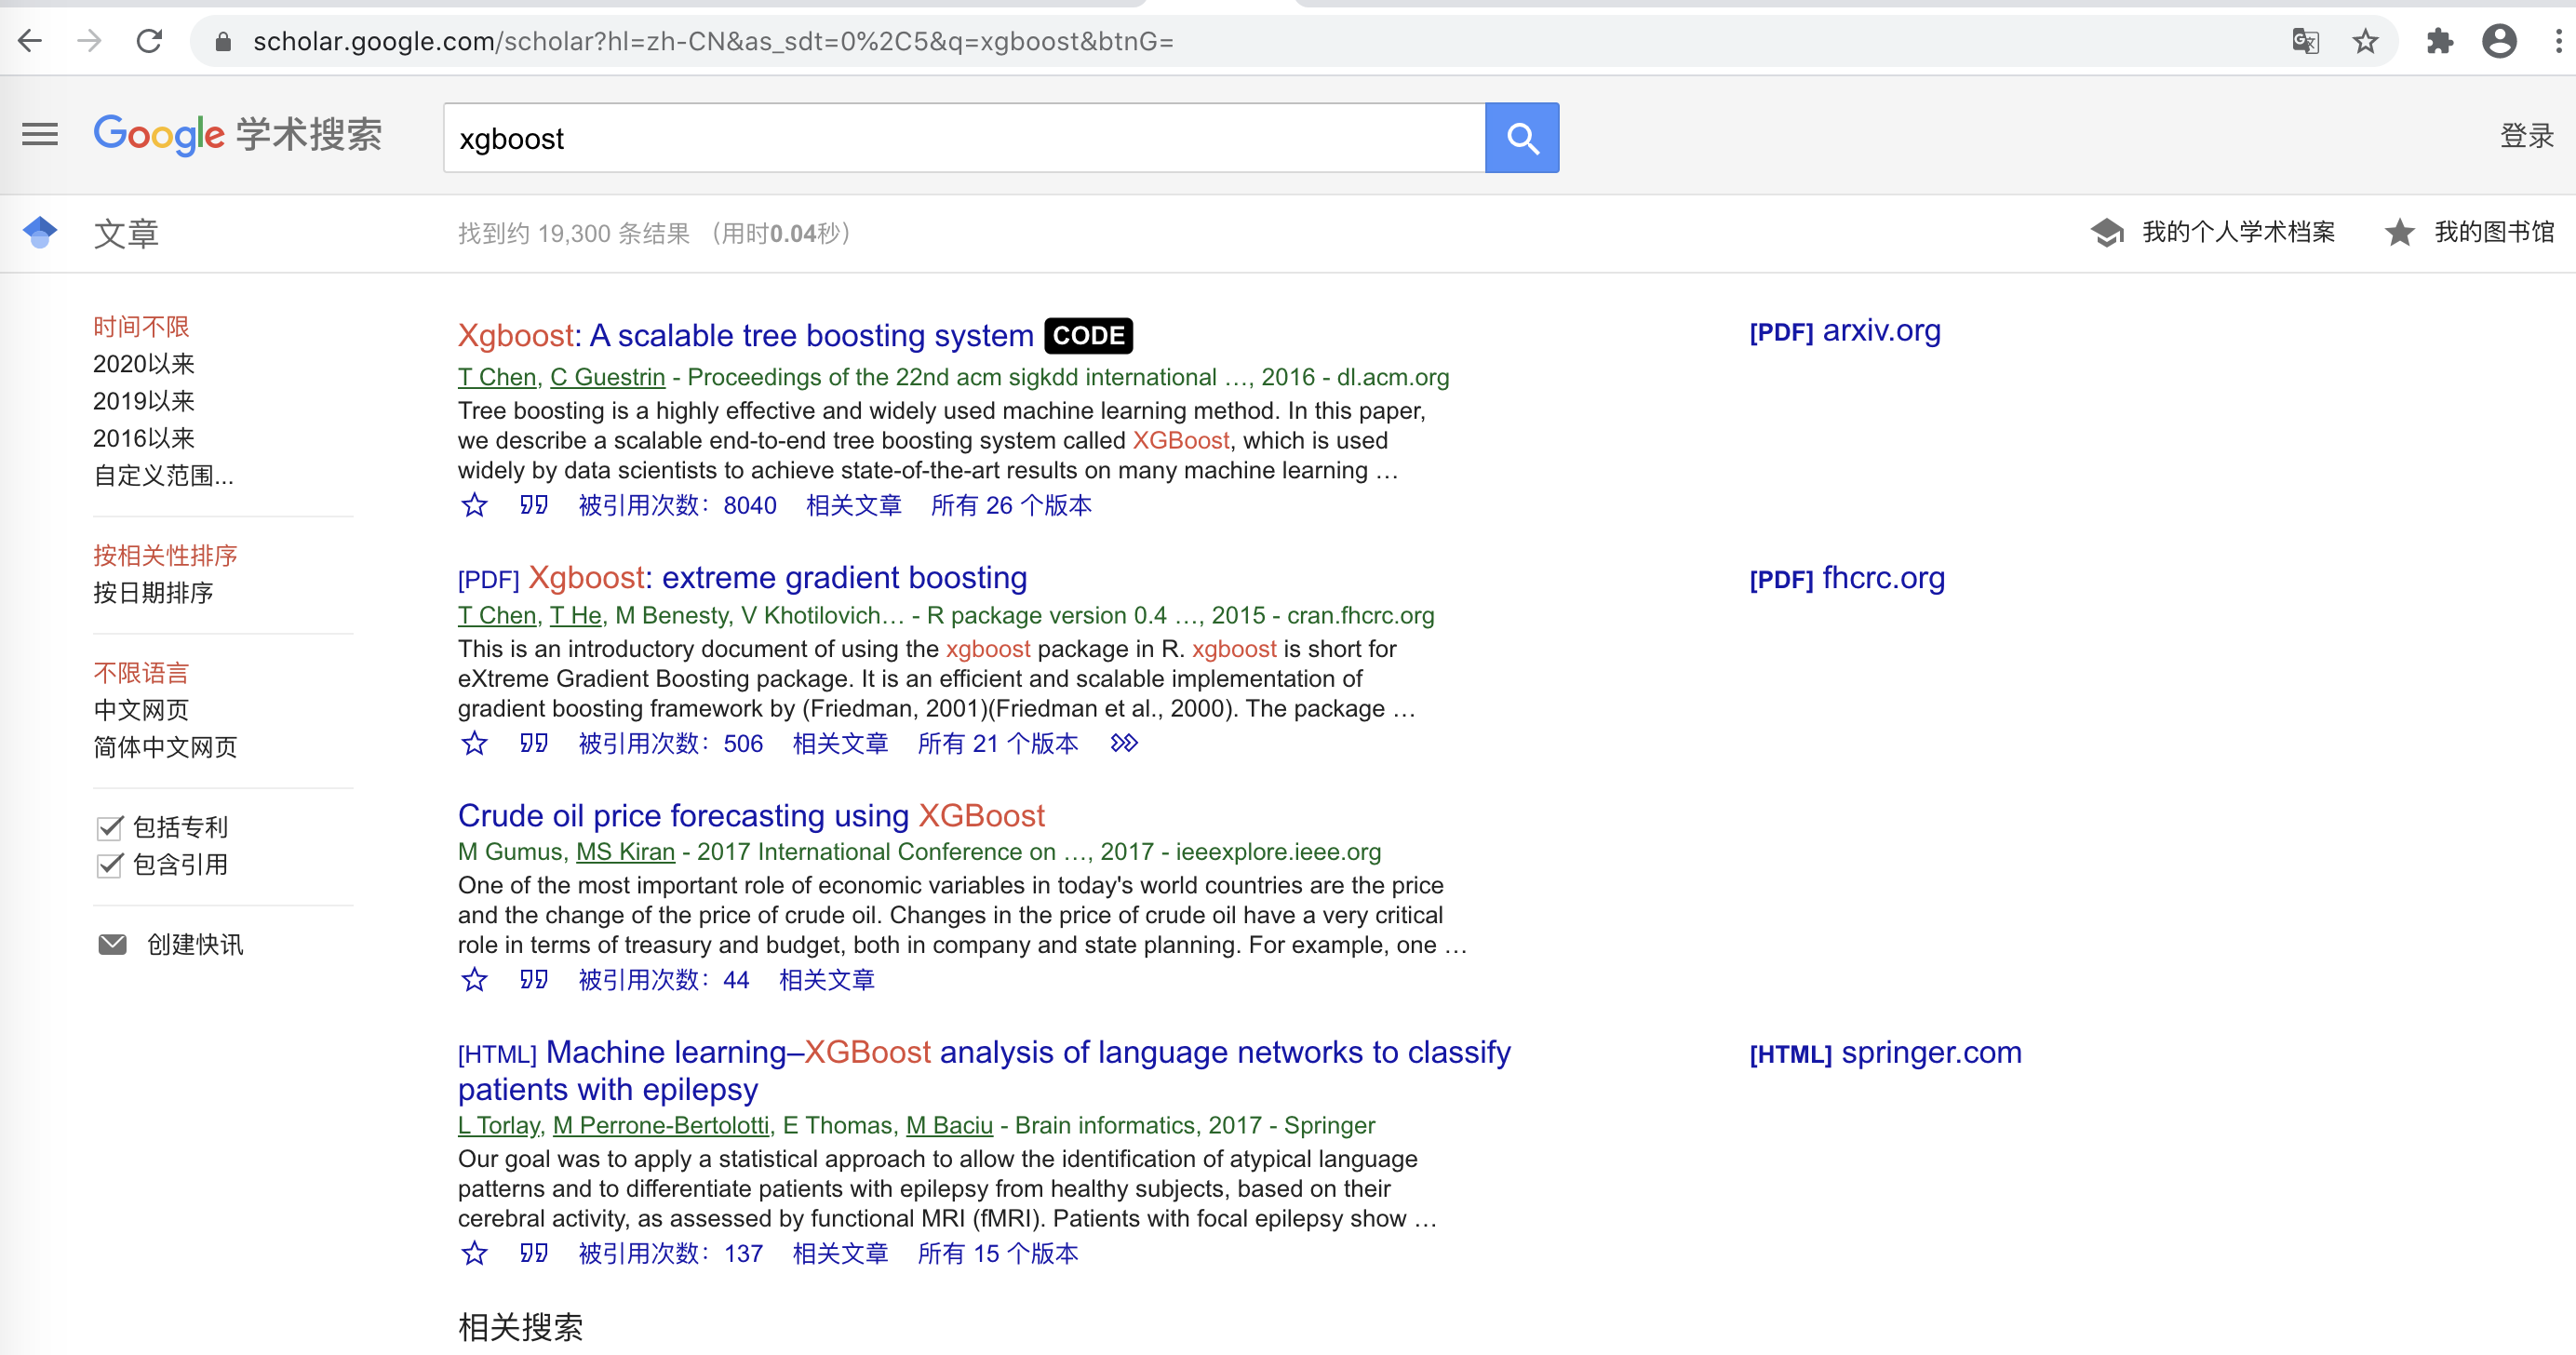Open the epilepsy language networks article title

tap(984, 1071)
